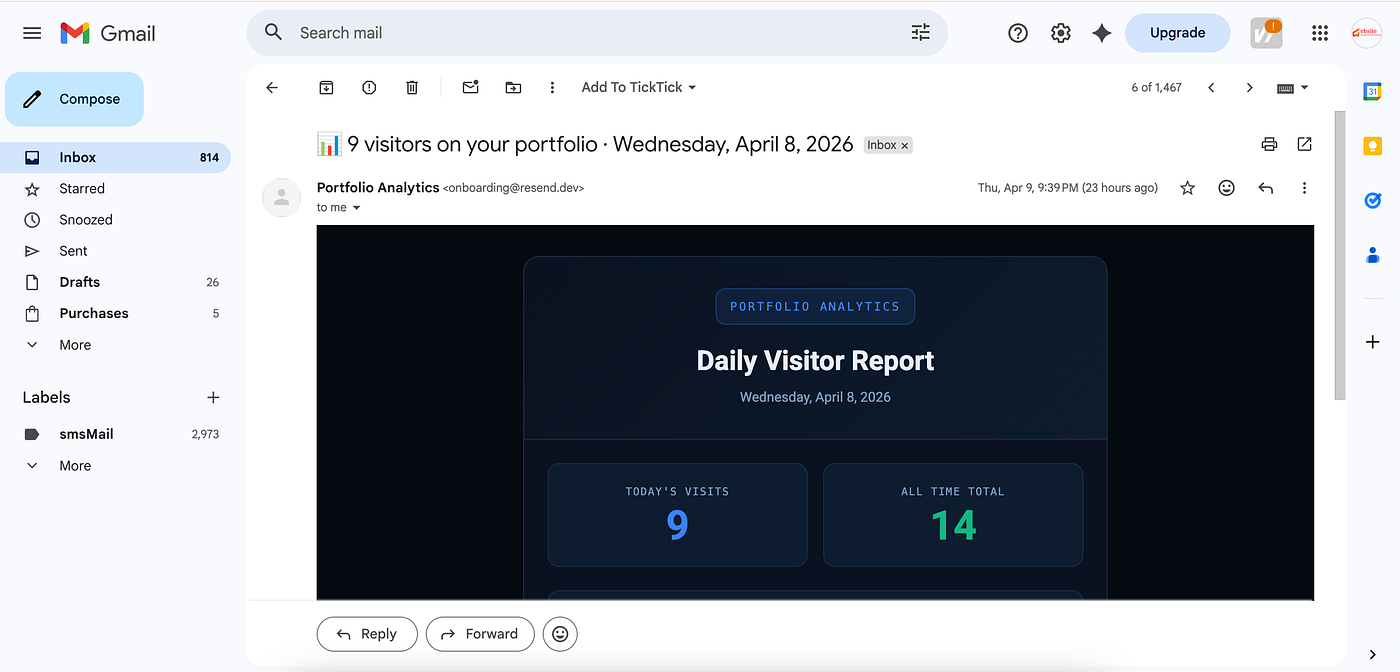Open Contacts side panel

pos(1372,255)
